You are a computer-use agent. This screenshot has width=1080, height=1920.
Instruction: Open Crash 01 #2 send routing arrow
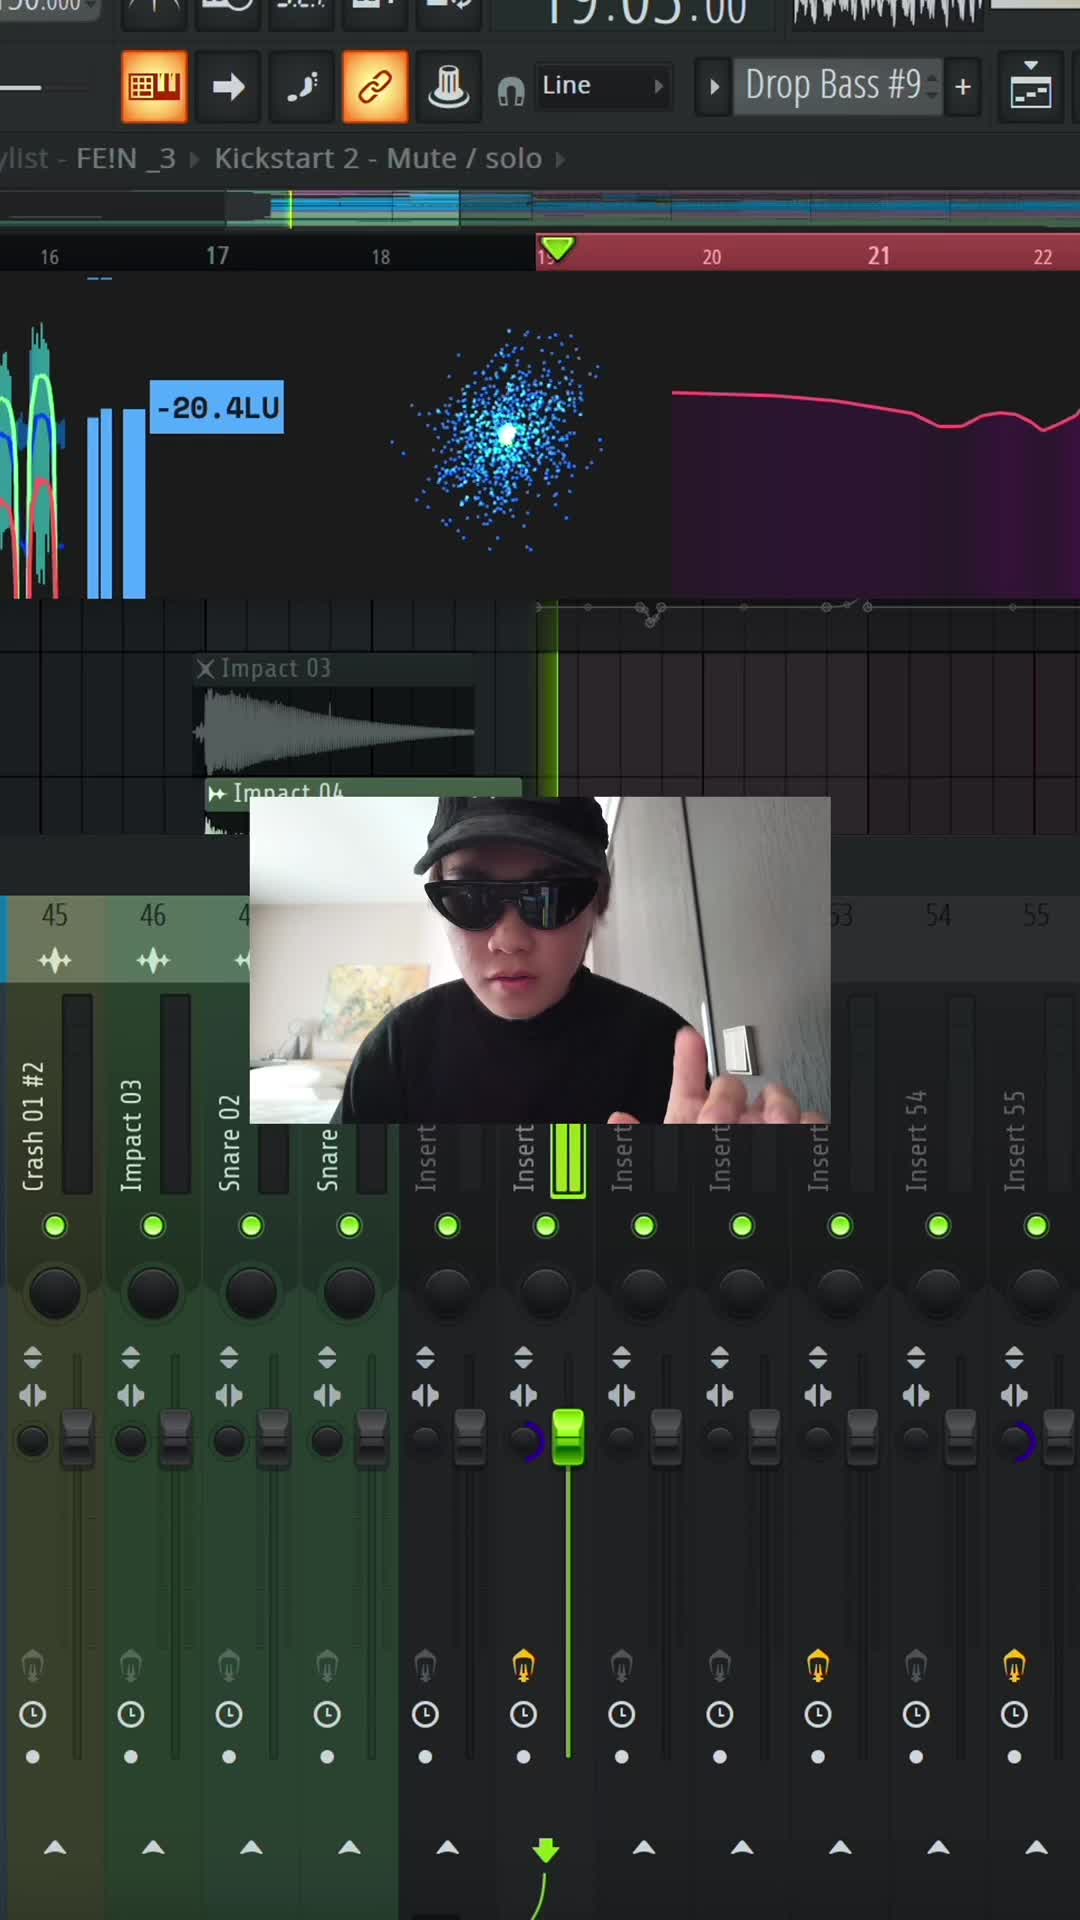pos(55,1847)
